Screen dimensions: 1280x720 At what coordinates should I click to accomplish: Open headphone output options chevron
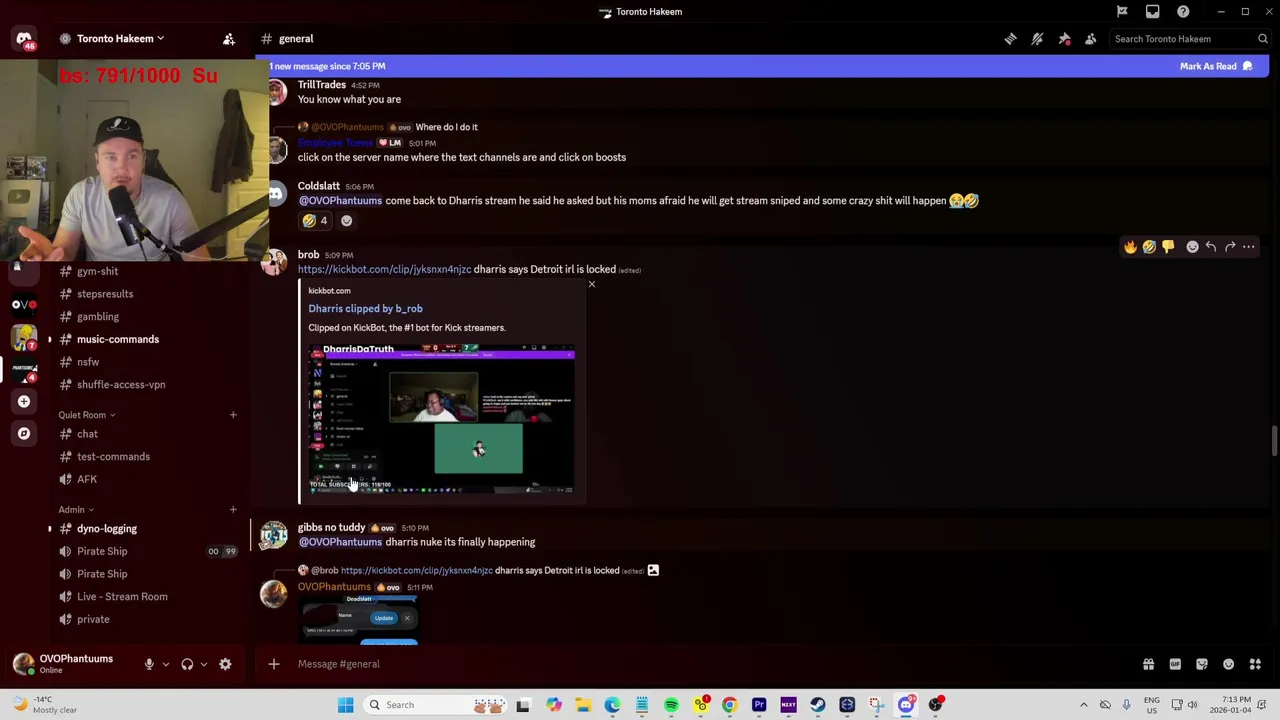point(203,664)
